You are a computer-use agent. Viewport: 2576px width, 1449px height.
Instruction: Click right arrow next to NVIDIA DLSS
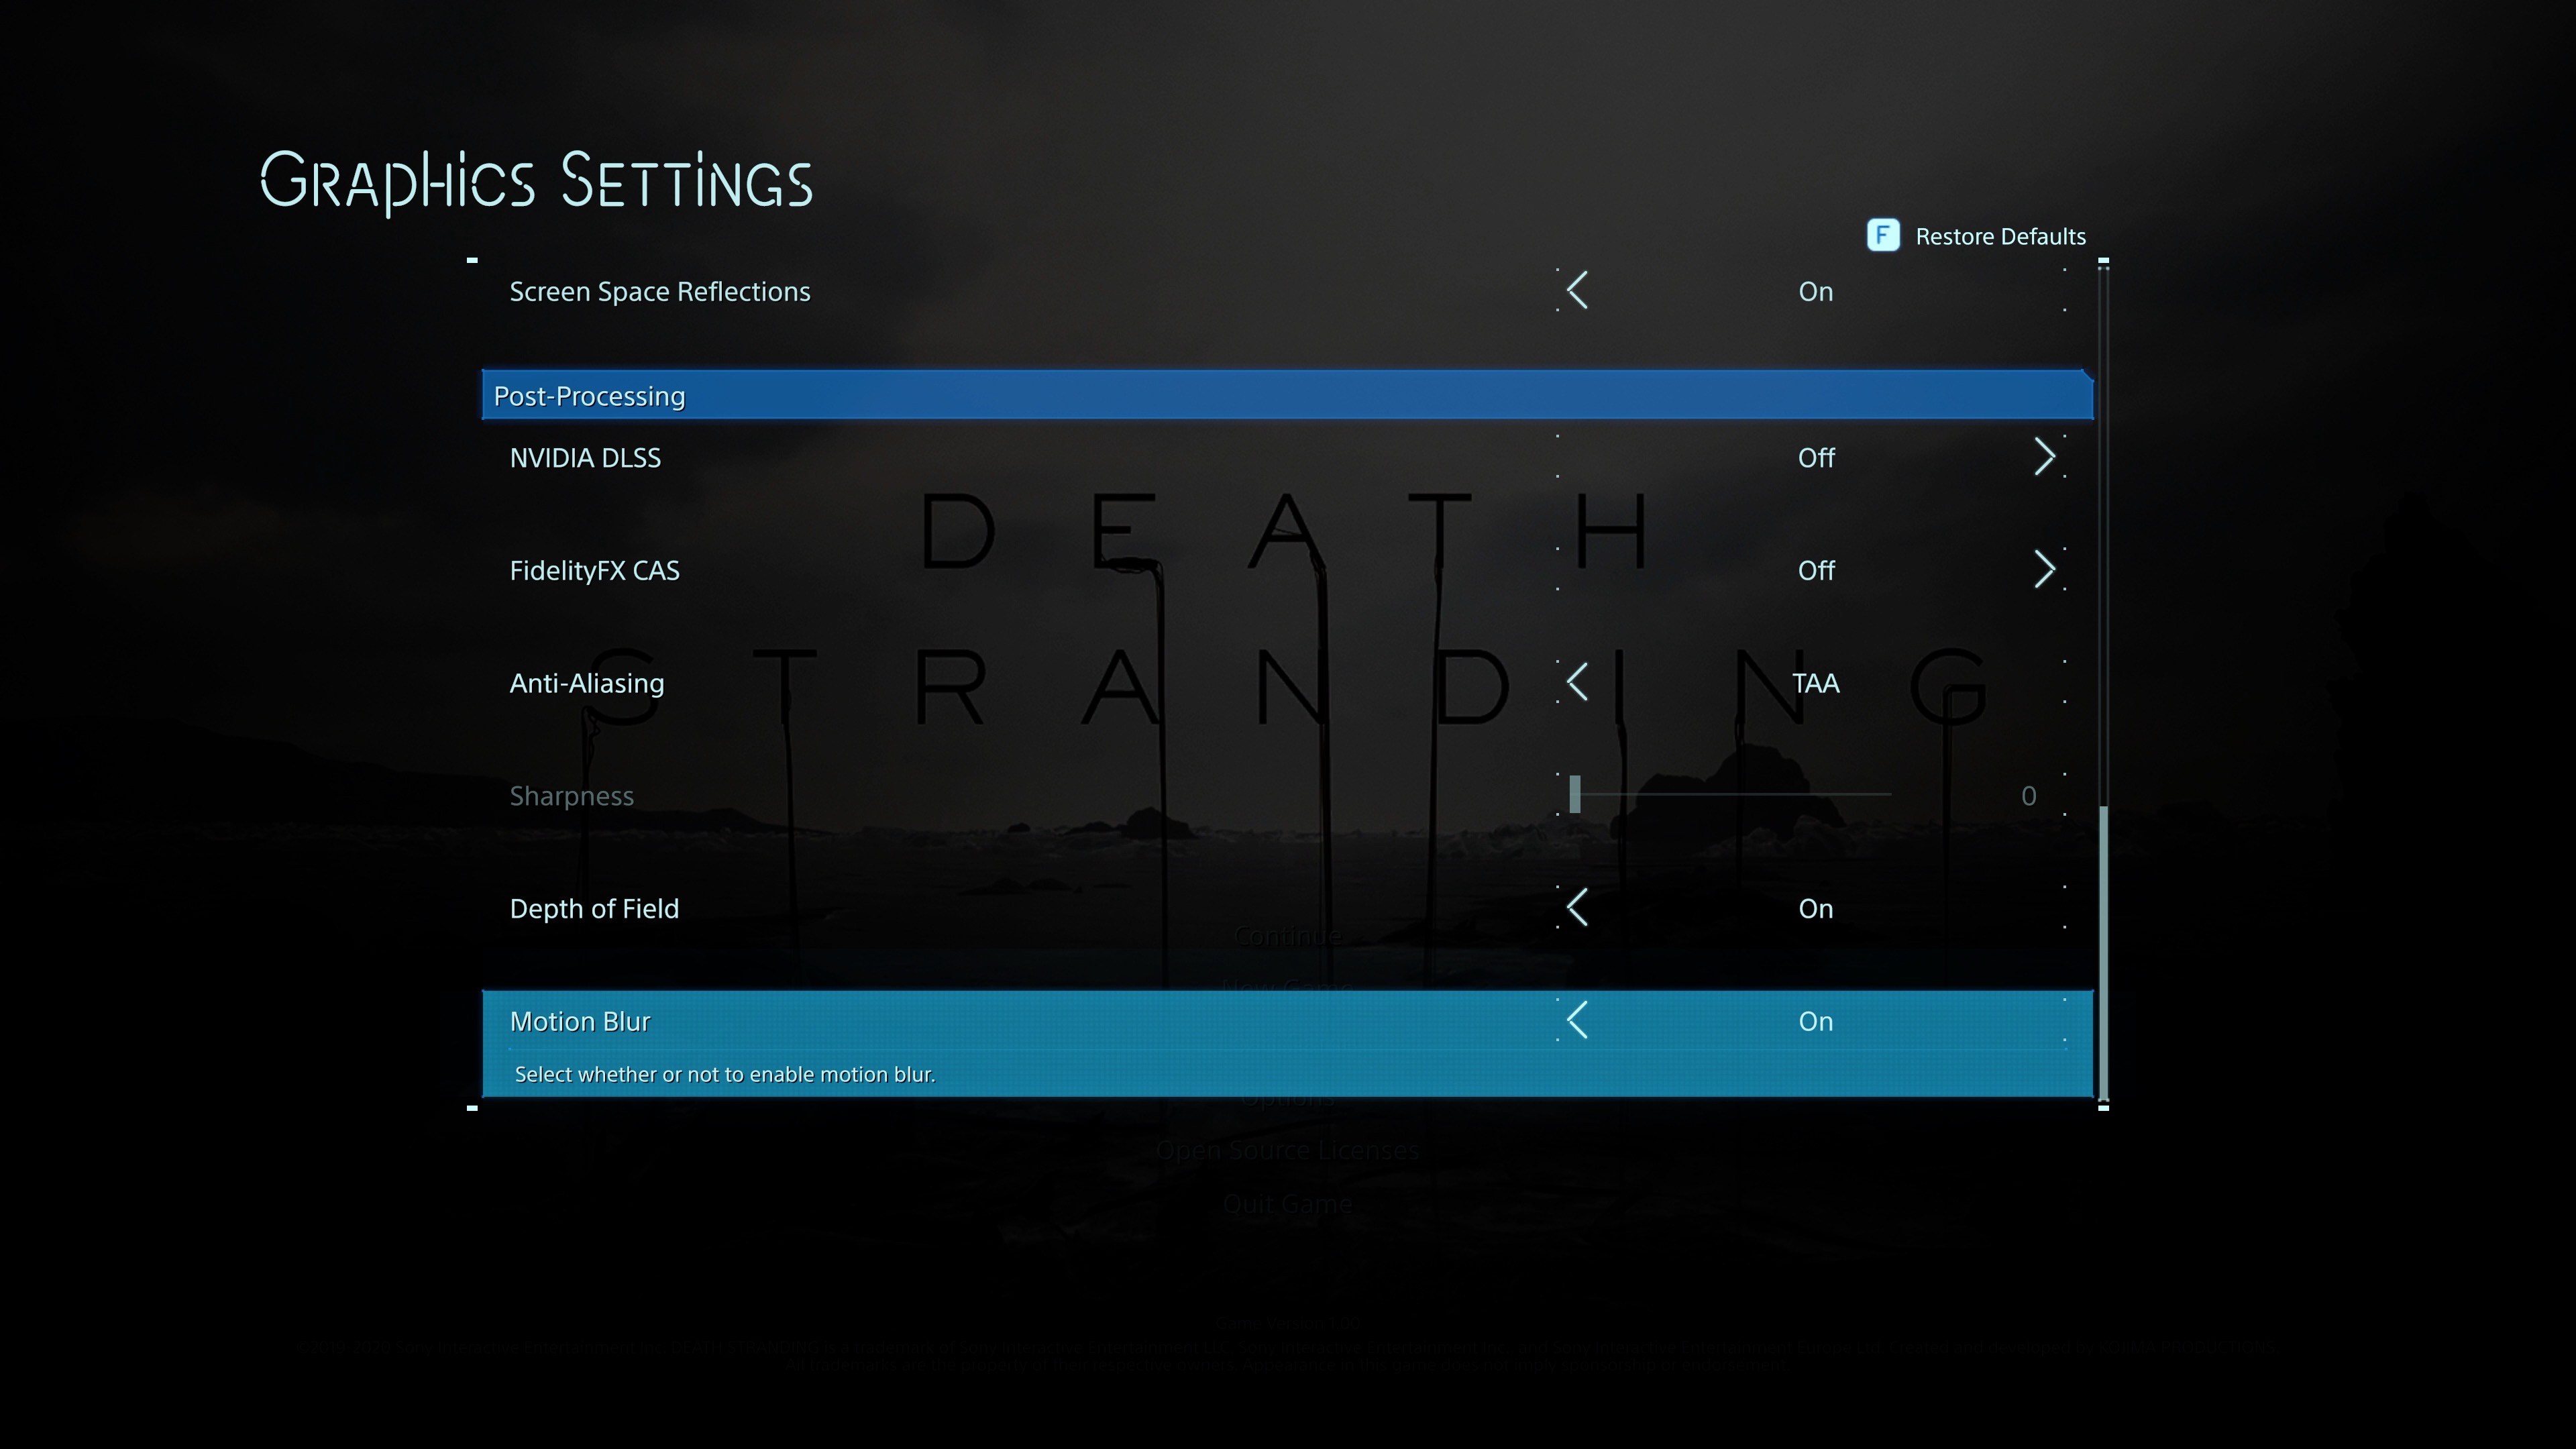point(2044,457)
